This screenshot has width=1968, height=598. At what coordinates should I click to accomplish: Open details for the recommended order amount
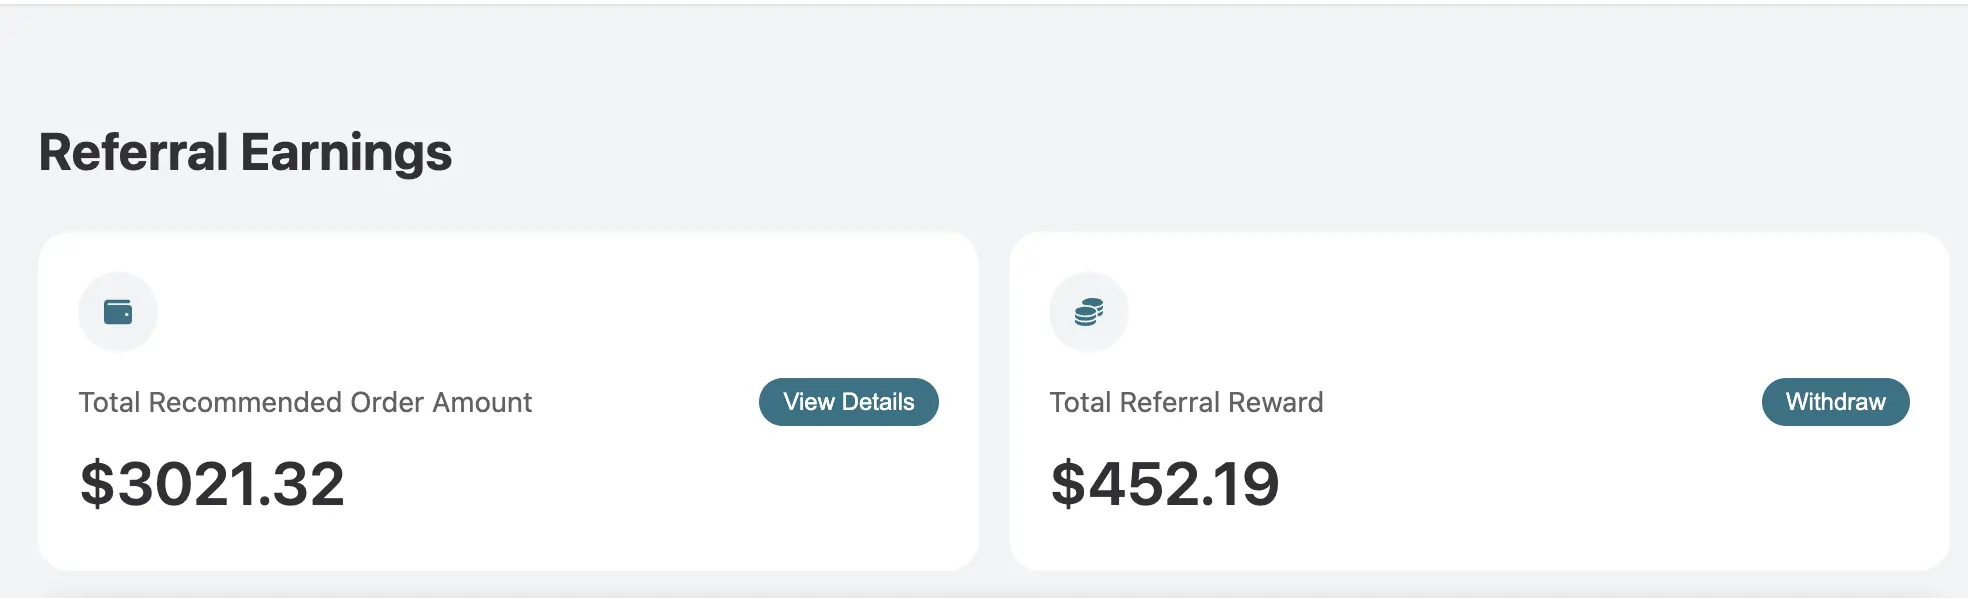(848, 402)
